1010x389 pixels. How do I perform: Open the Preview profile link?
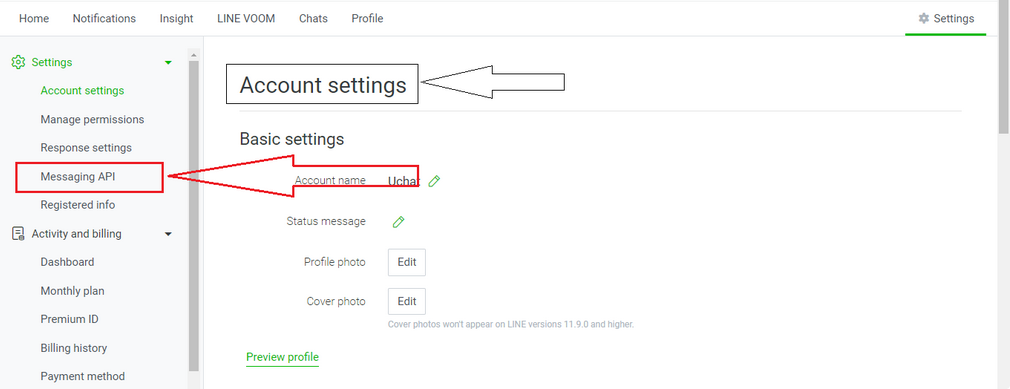(x=282, y=357)
